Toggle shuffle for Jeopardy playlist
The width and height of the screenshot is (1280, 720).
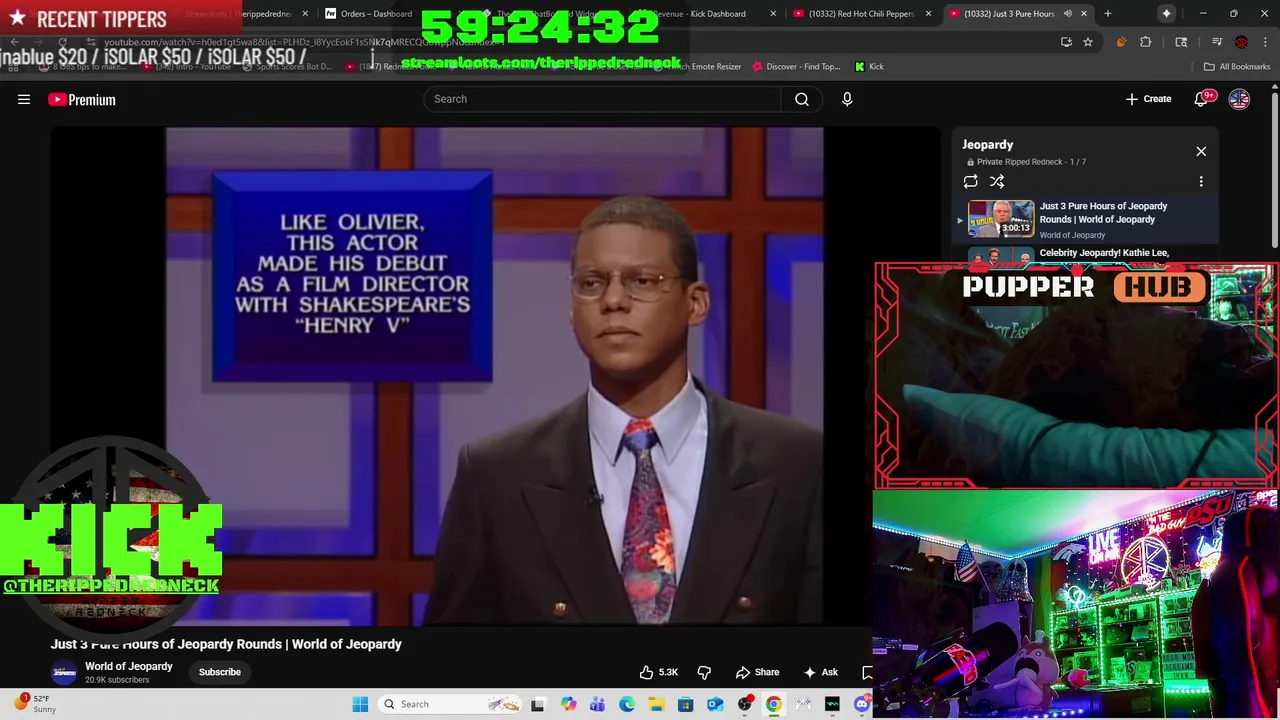[997, 181]
